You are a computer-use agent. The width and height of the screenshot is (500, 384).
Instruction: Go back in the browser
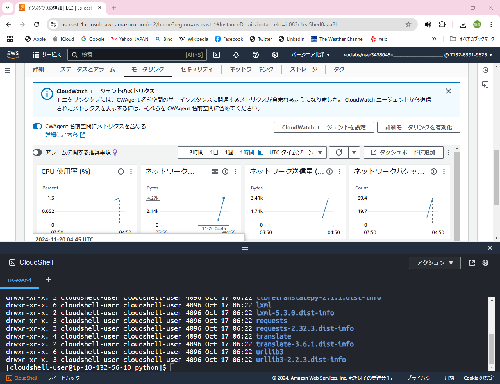pos(9,24)
